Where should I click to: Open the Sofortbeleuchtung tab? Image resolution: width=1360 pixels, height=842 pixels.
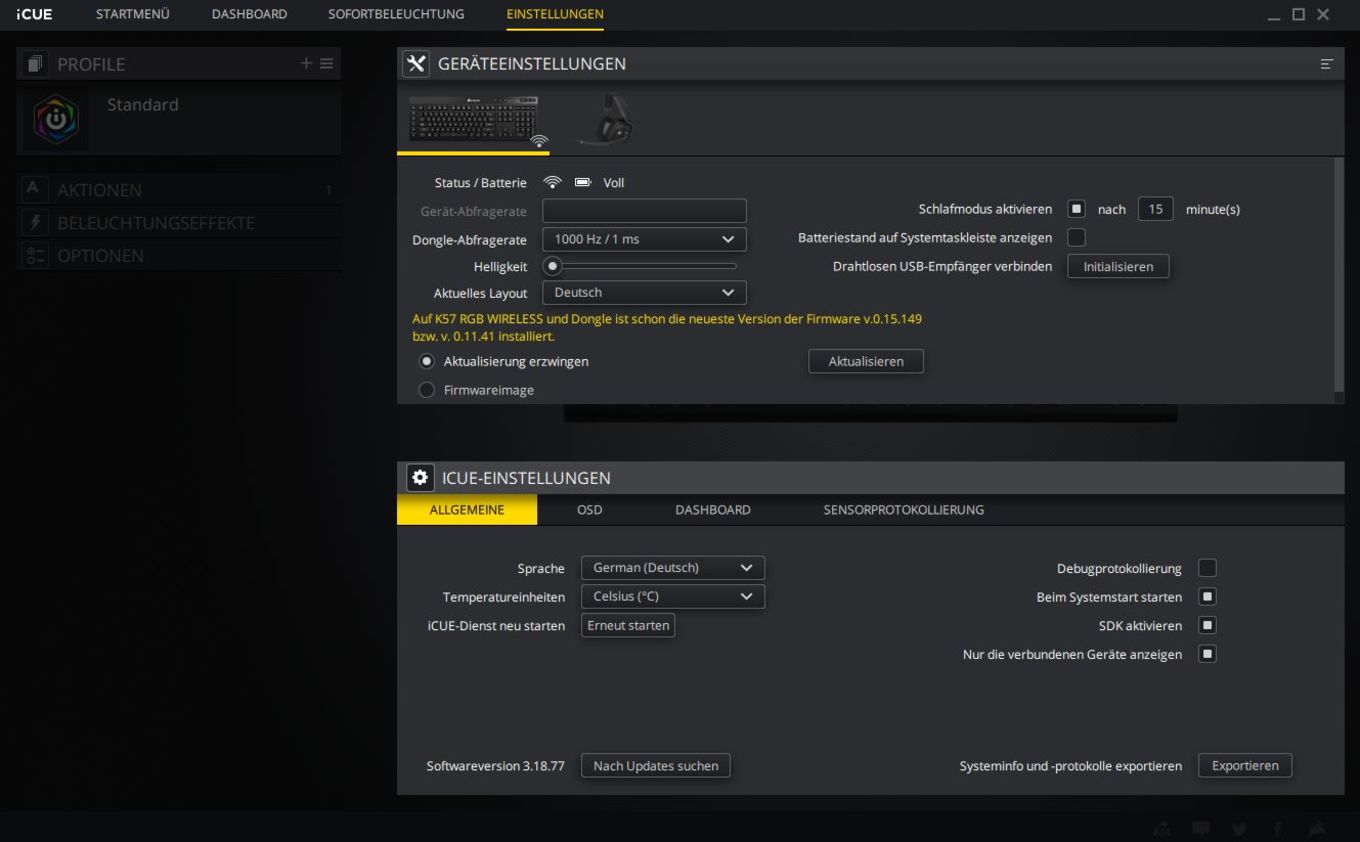click(396, 14)
